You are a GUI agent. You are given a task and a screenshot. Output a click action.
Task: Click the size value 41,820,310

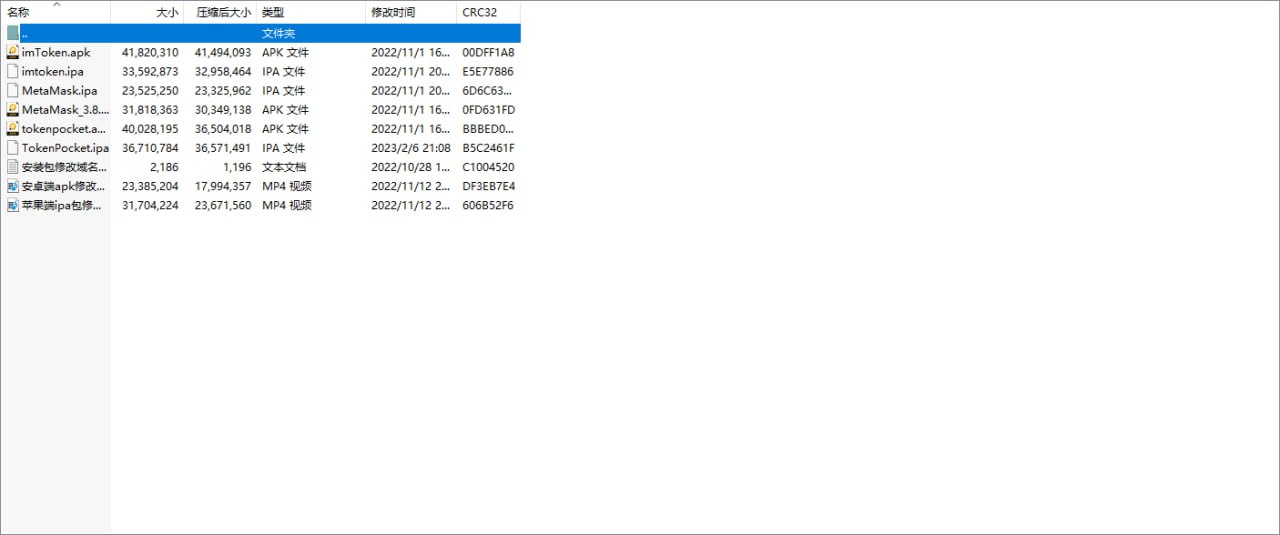coord(150,52)
